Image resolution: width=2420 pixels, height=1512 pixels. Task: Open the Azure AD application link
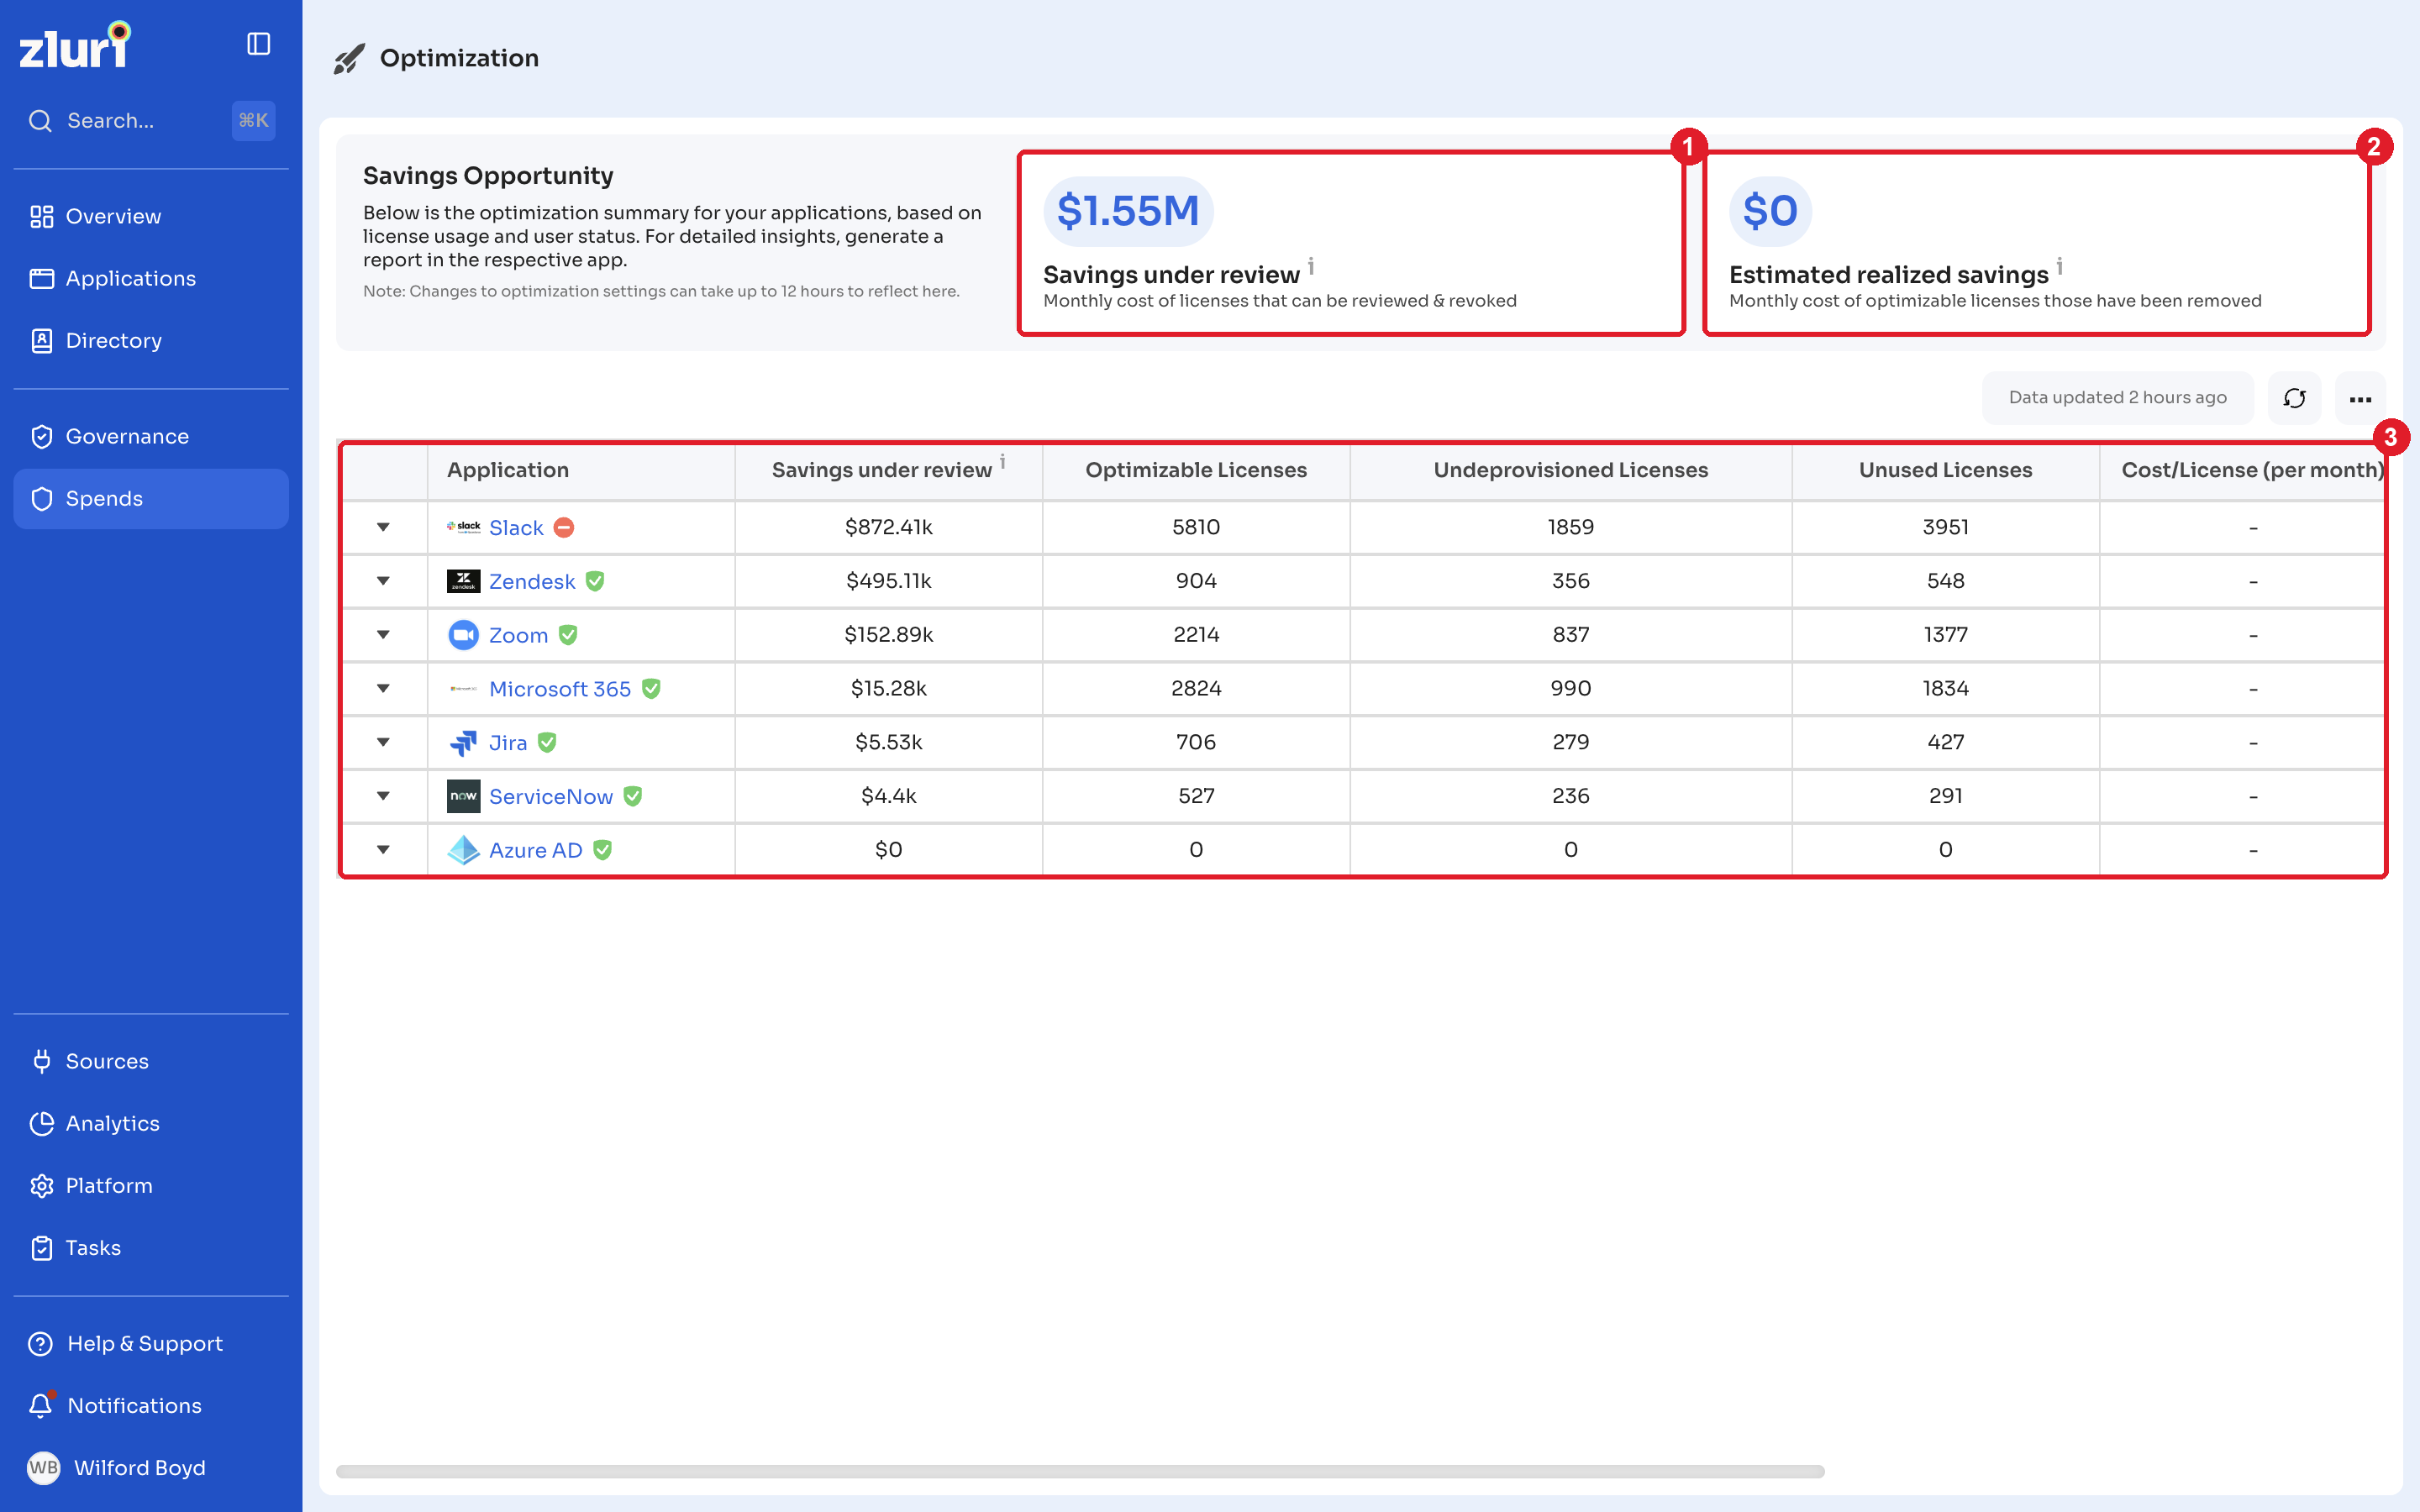[535, 850]
